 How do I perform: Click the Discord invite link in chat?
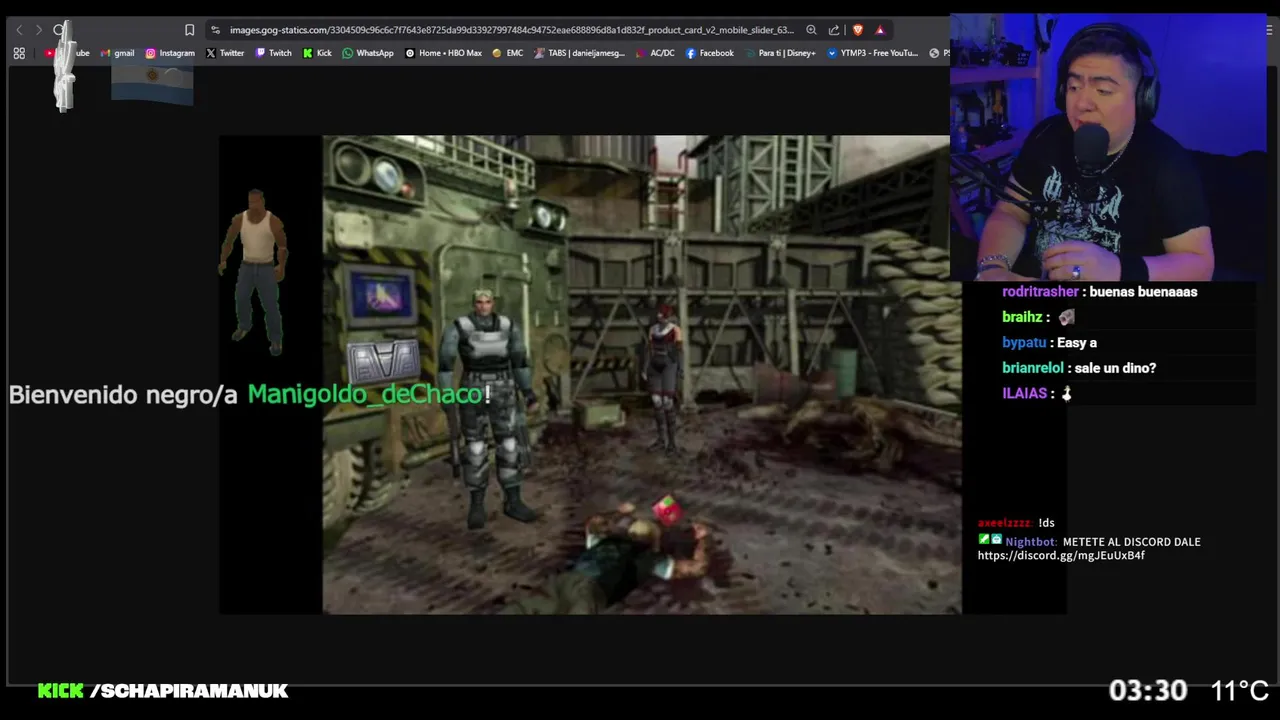pyautogui.click(x=1061, y=556)
